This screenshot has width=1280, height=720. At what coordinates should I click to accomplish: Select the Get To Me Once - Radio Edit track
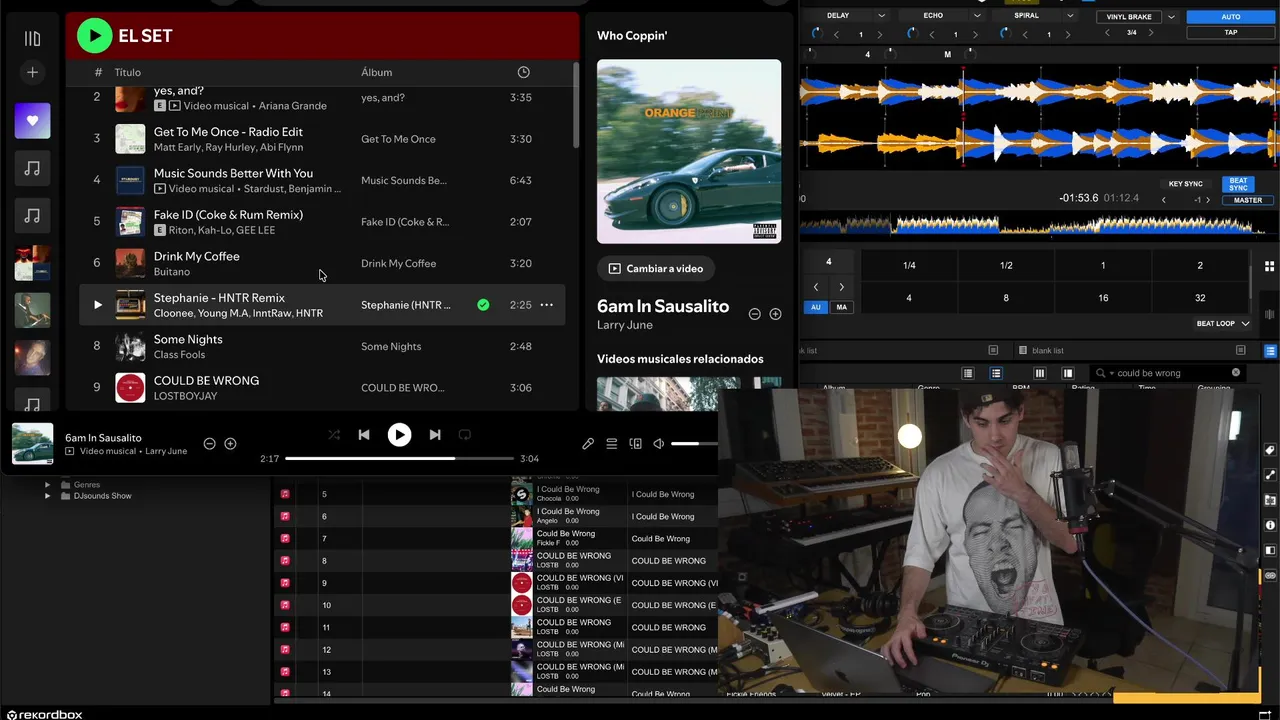tap(322, 139)
